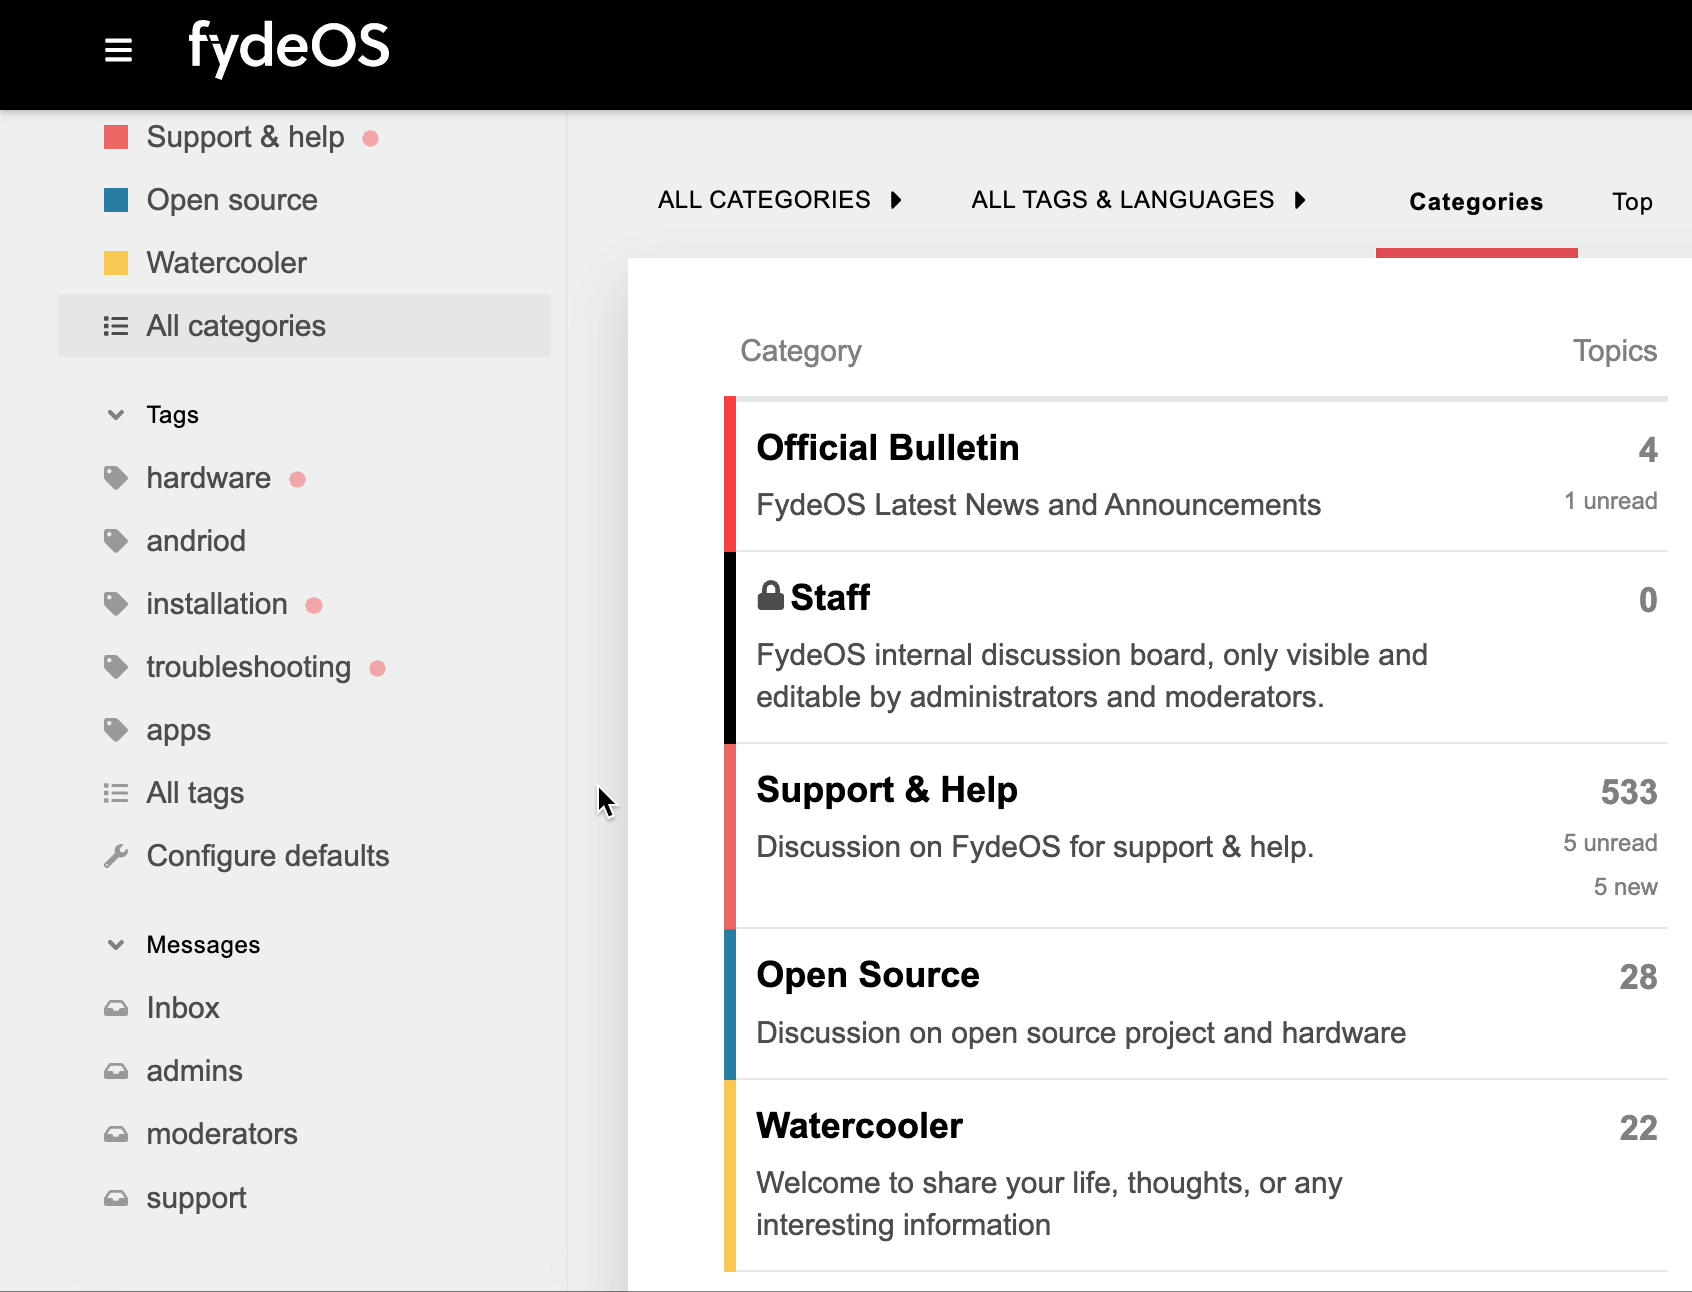Click the All categories list icon
1692x1292 pixels.
pyautogui.click(x=116, y=326)
